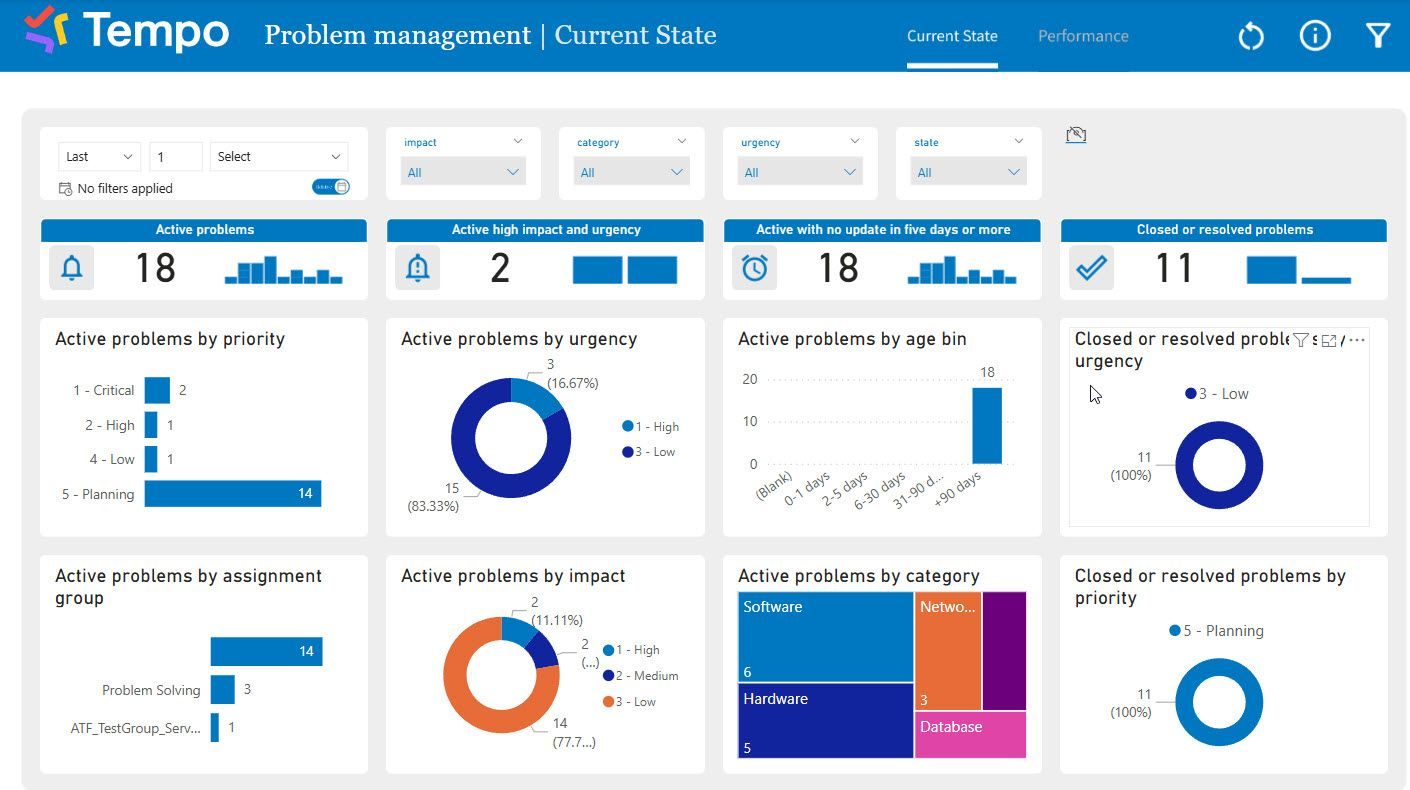Select the Software tile in category treemap
The height and width of the screenshot is (790, 1410).
pos(825,637)
